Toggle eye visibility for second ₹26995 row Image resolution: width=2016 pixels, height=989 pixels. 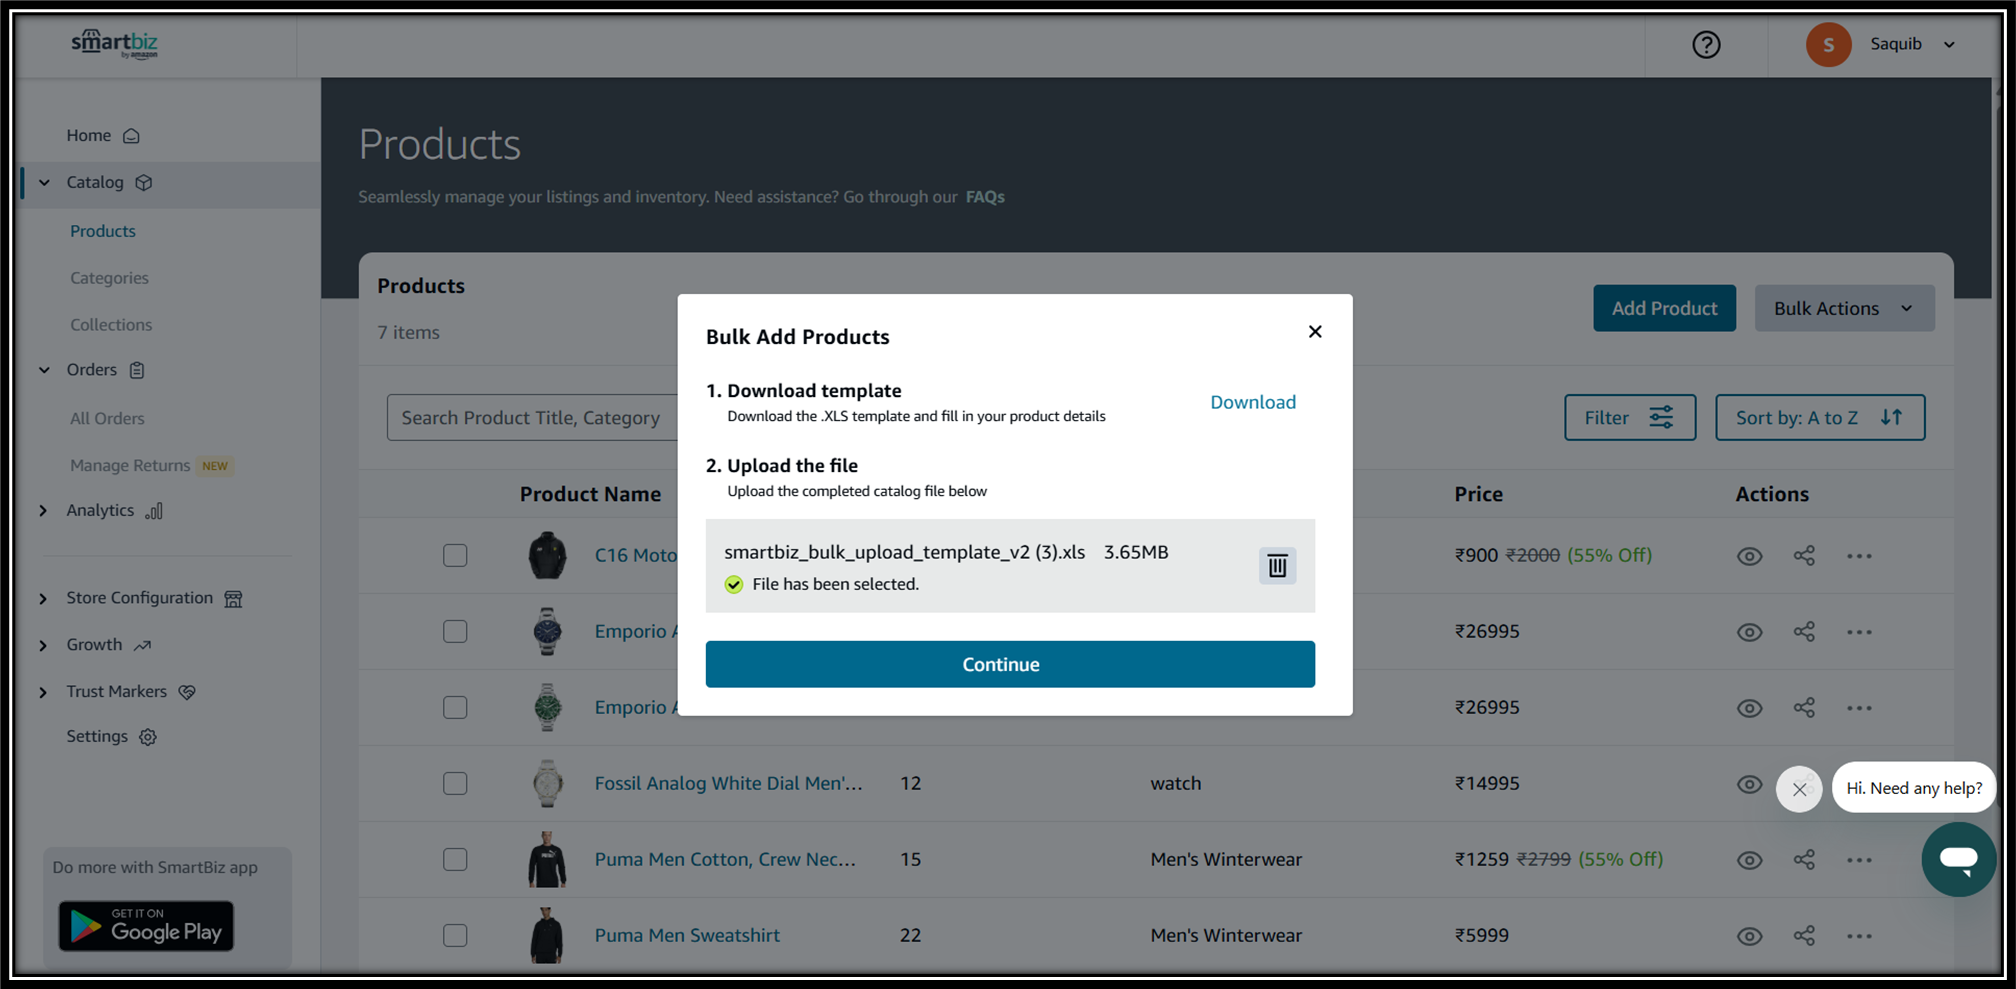coord(1749,708)
